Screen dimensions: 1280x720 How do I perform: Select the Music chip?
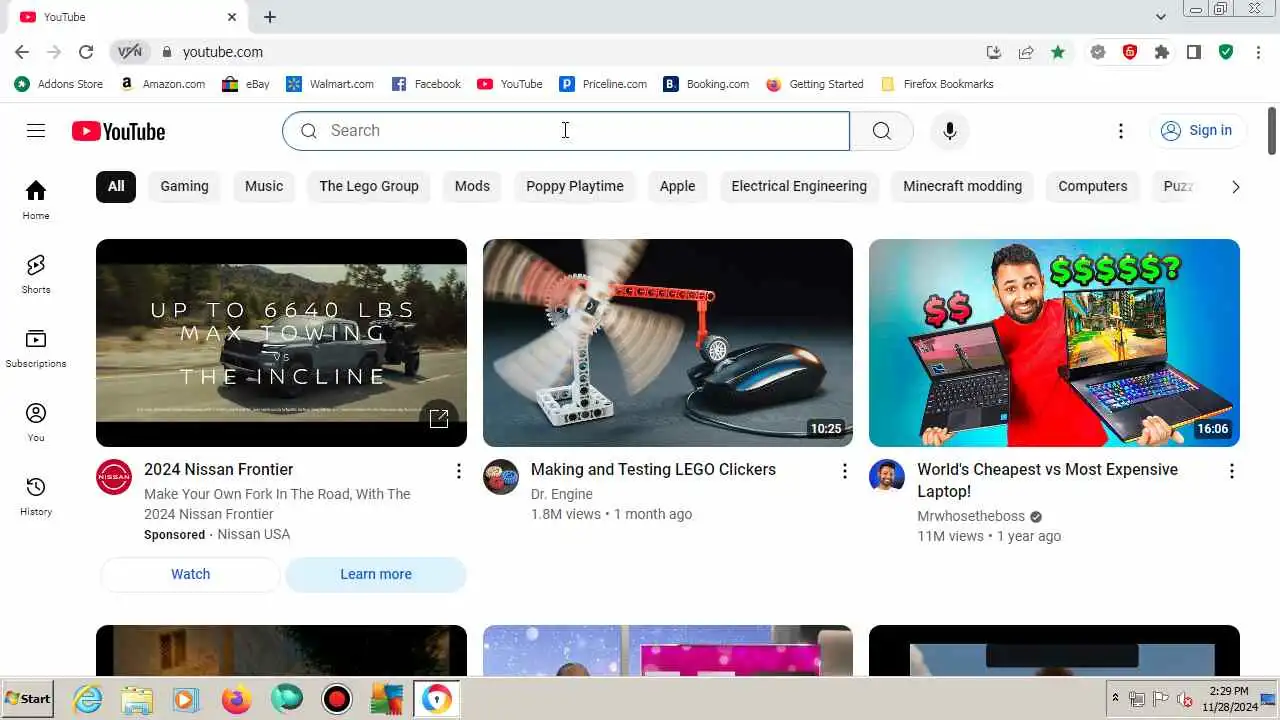coord(264,186)
